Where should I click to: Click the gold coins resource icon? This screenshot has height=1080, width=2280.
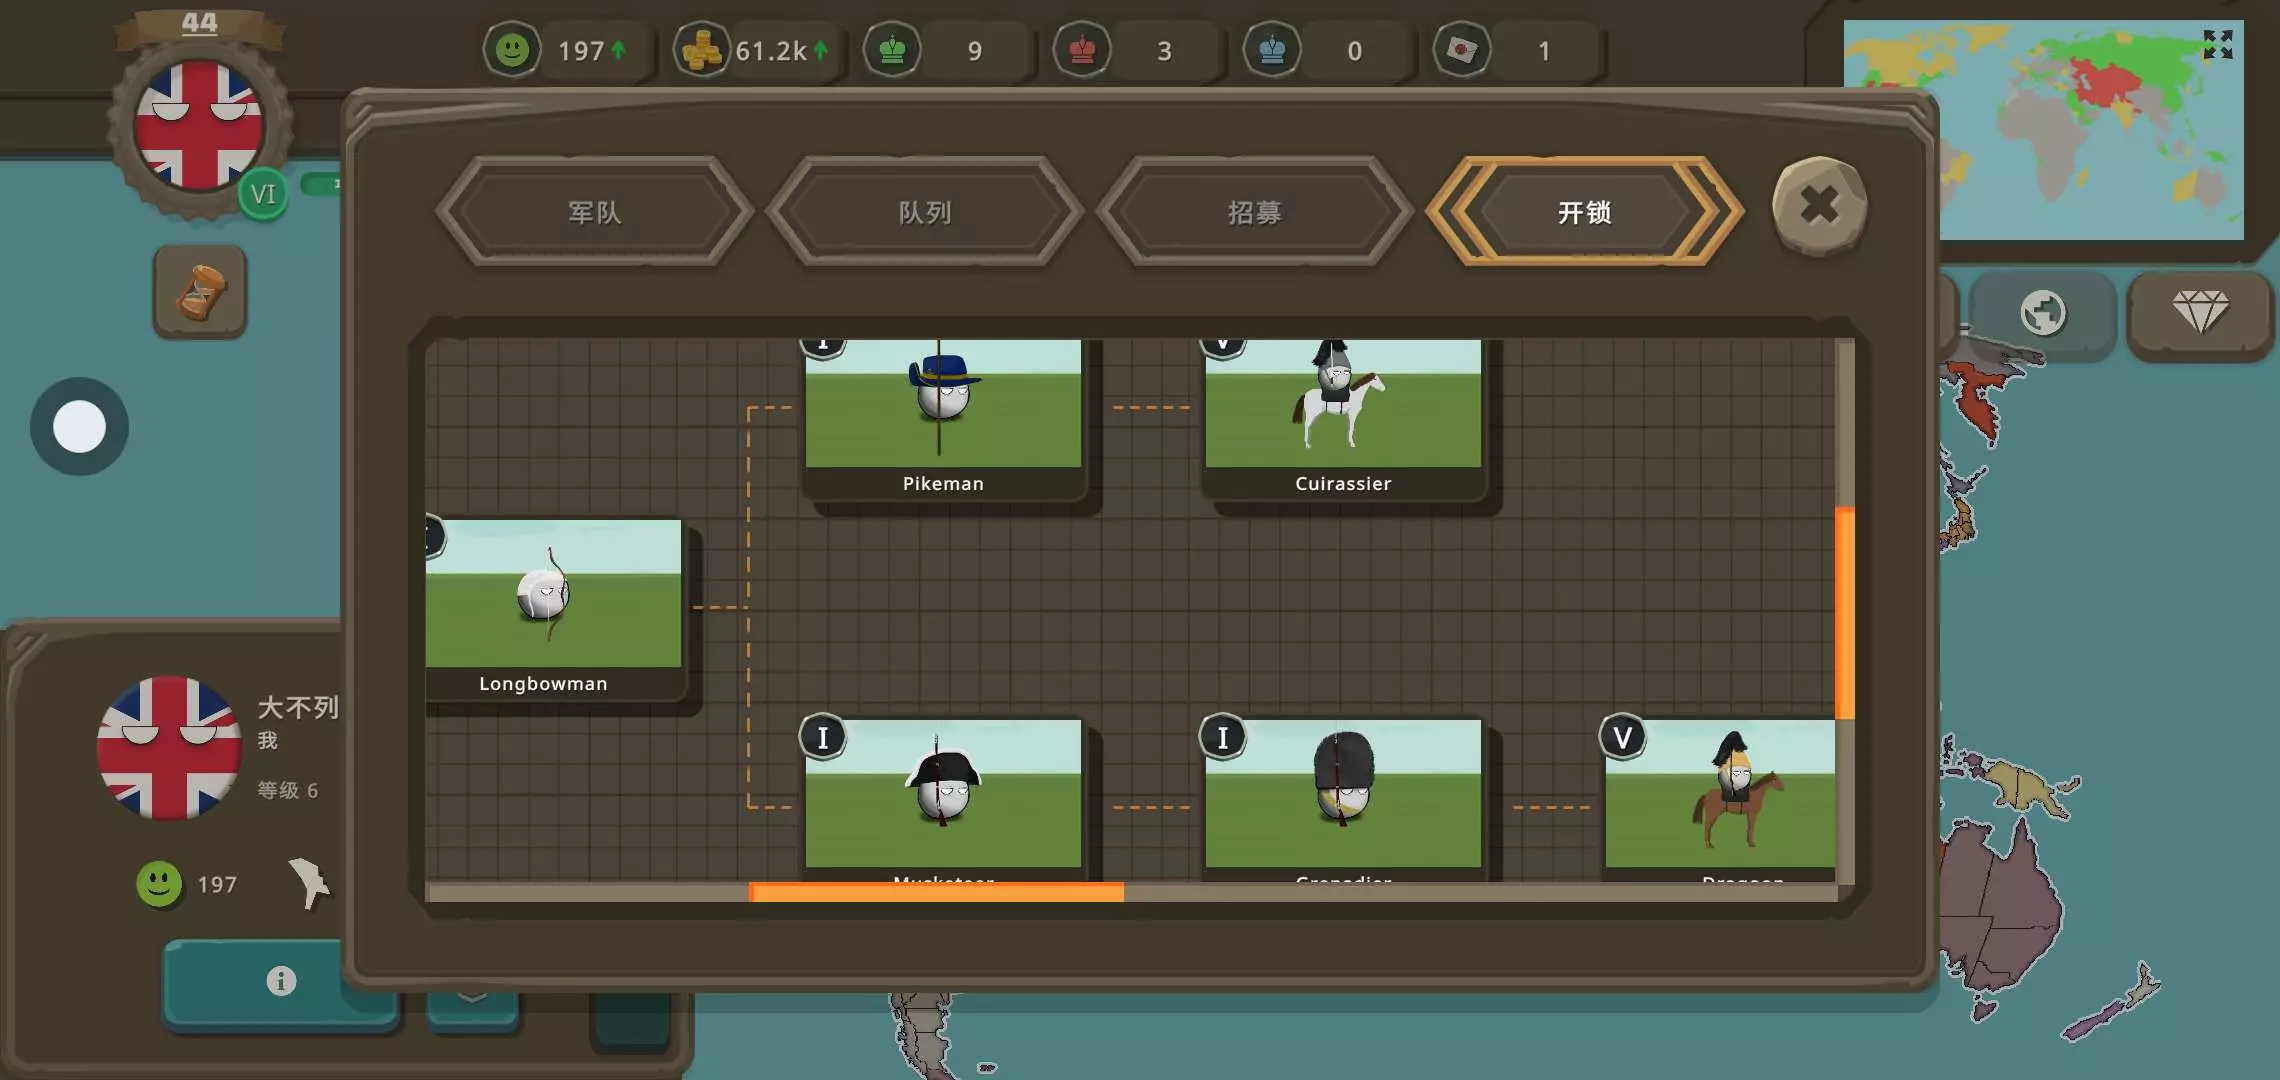pos(701,50)
